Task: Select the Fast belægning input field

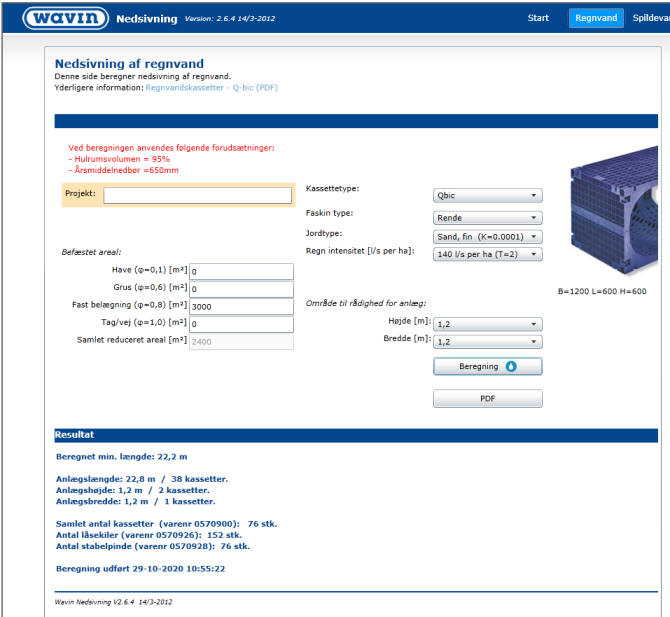Action: (x=240, y=307)
